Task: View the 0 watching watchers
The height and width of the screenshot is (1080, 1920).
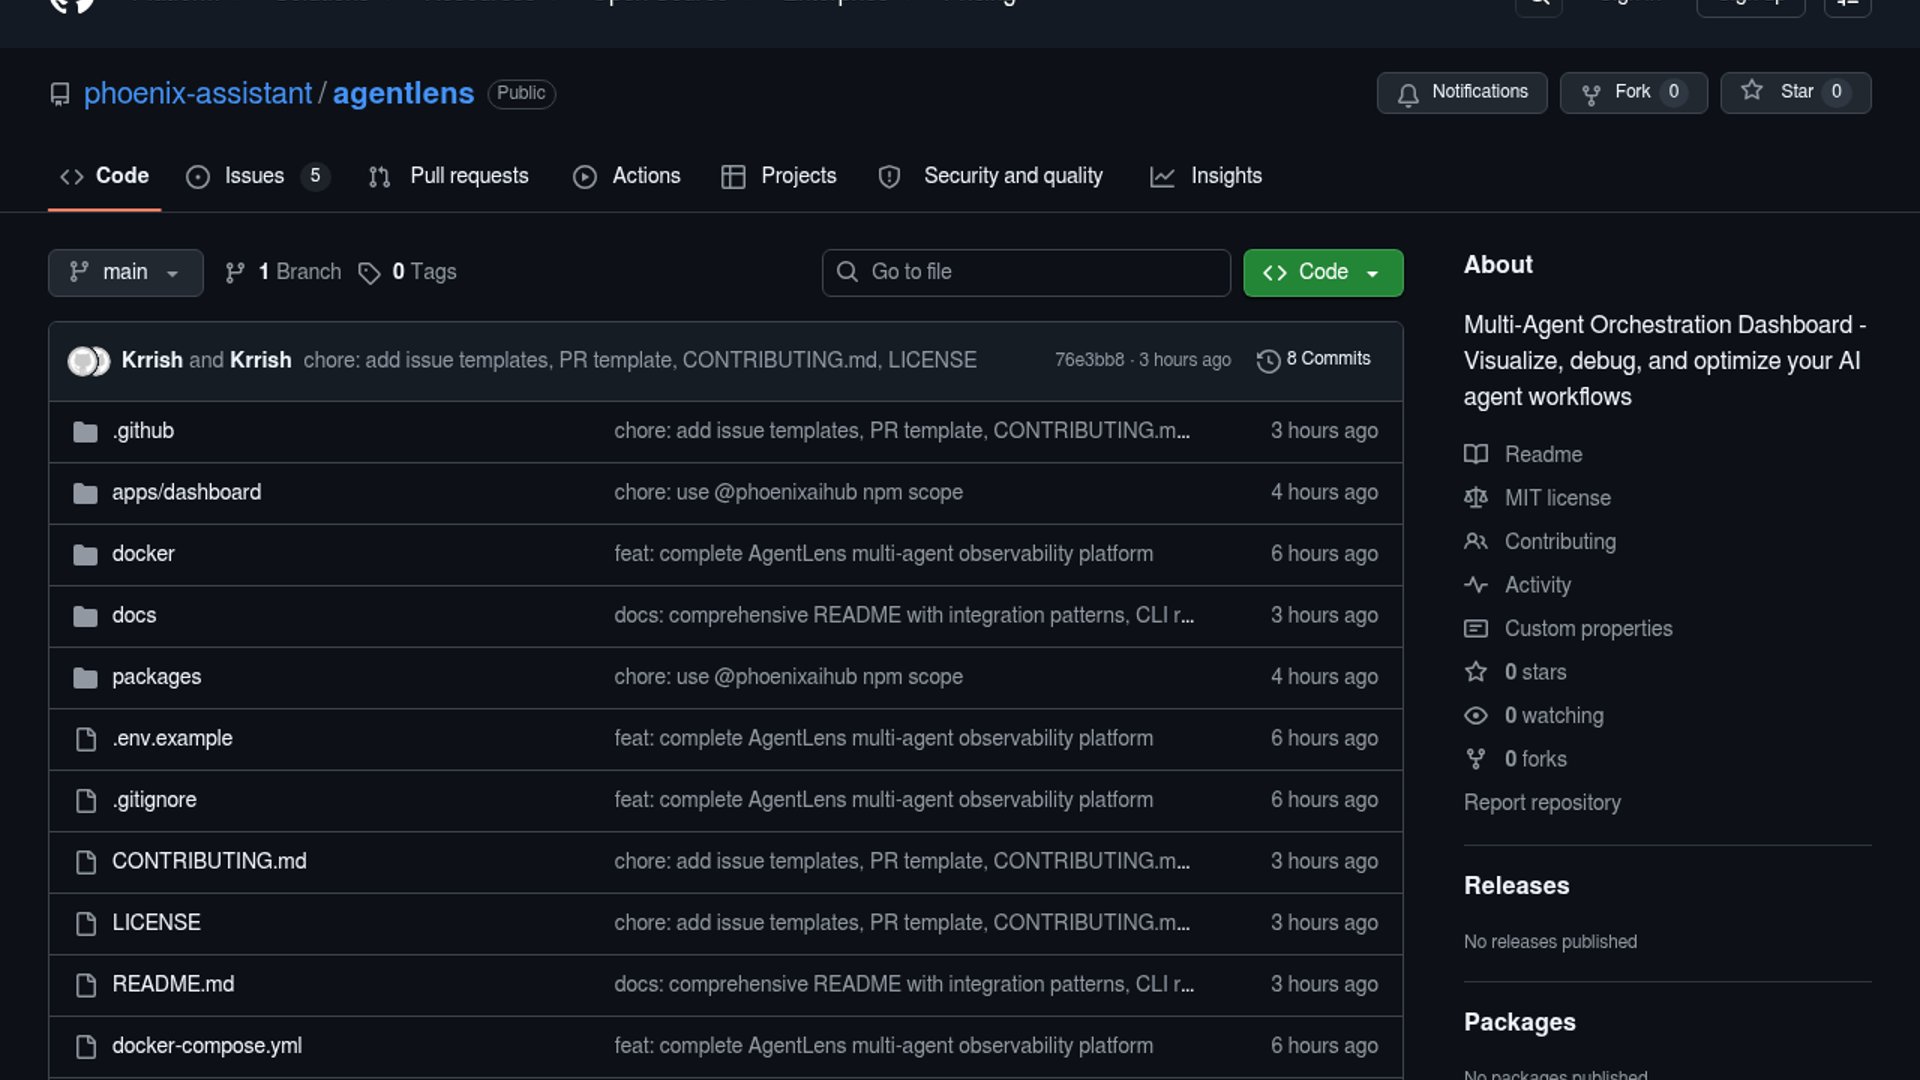Action: [1553, 716]
